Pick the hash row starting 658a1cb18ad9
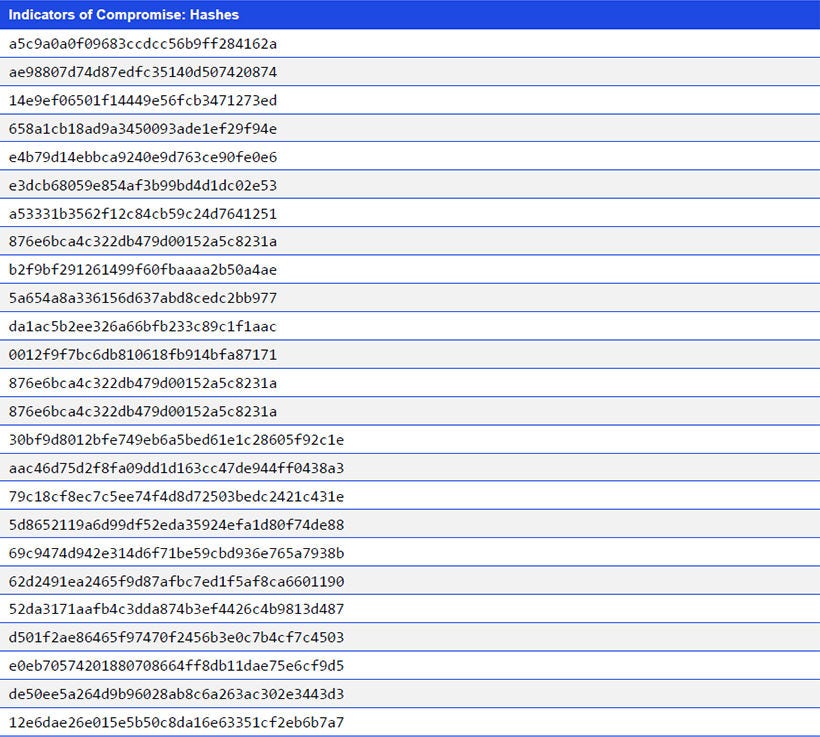Screen dimensions: 820x737 [410, 128]
